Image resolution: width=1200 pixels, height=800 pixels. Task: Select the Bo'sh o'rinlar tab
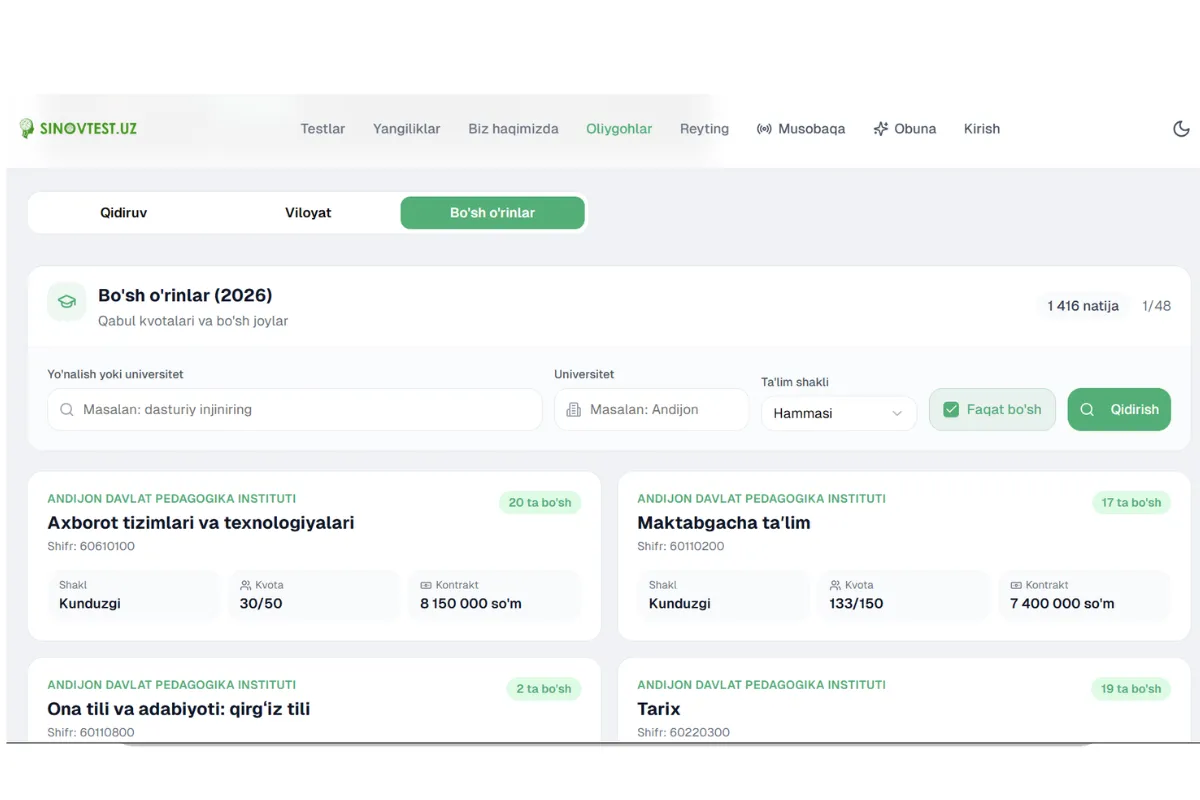tap(492, 213)
